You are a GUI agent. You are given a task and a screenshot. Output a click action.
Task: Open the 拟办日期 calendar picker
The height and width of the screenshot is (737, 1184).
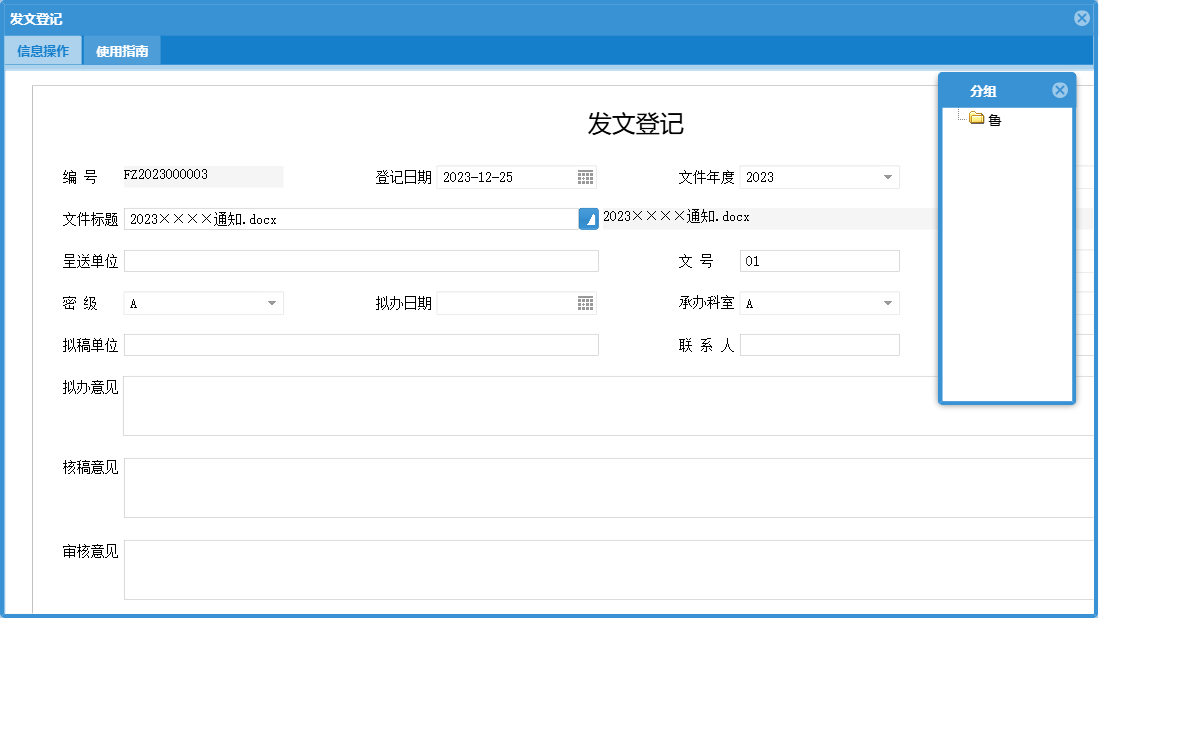pos(587,303)
